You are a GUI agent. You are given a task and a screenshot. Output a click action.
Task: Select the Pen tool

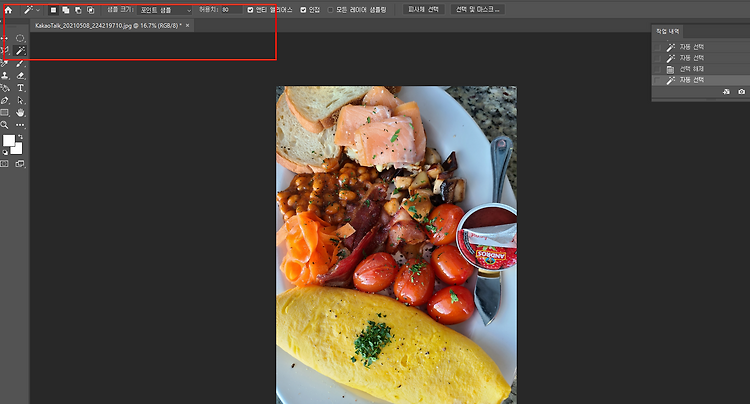(x=5, y=100)
